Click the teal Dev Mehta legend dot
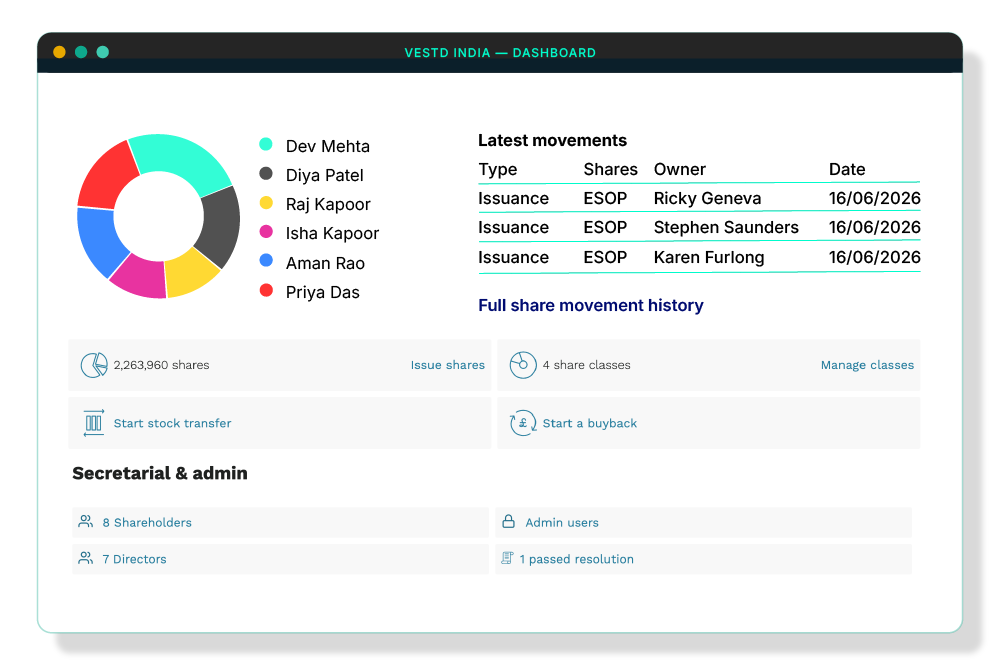 pyautogui.click(x=266, y=144)
